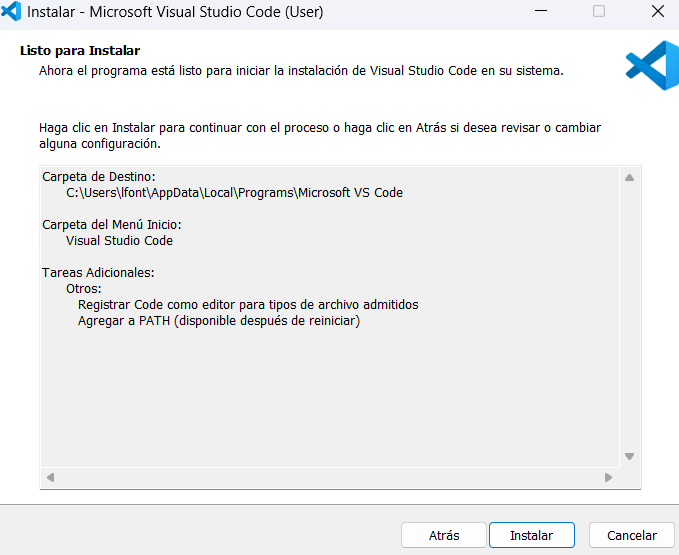The width and height of the screenshot is (679, 555).
Task: Go back with the Atrás button
Action: (x=444, y=535)
